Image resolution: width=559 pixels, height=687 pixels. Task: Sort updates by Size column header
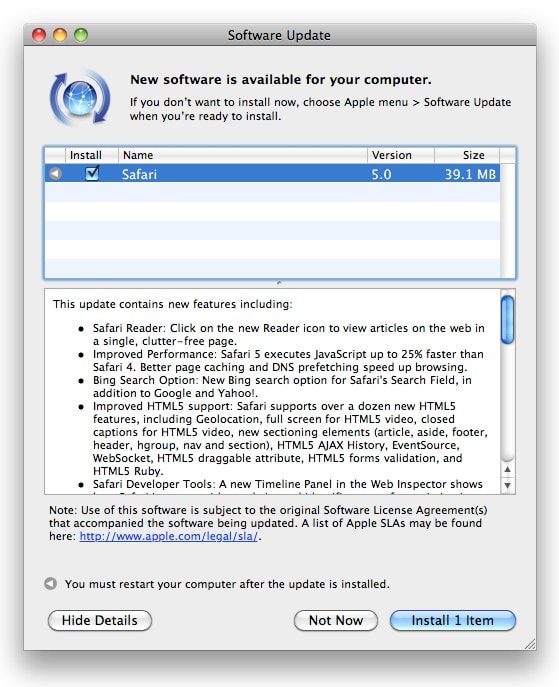coord(467,155)
